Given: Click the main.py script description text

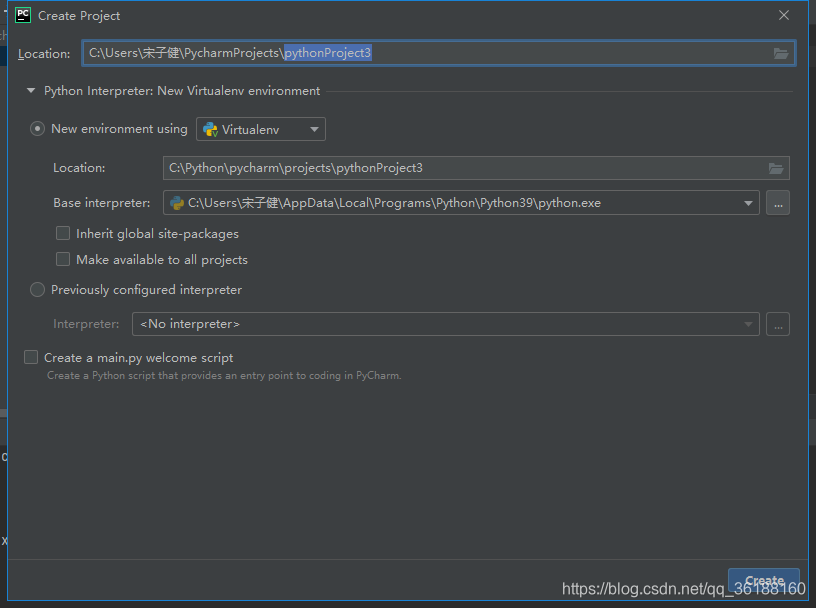Looking at the screenshot, I should tap(224, 375).
